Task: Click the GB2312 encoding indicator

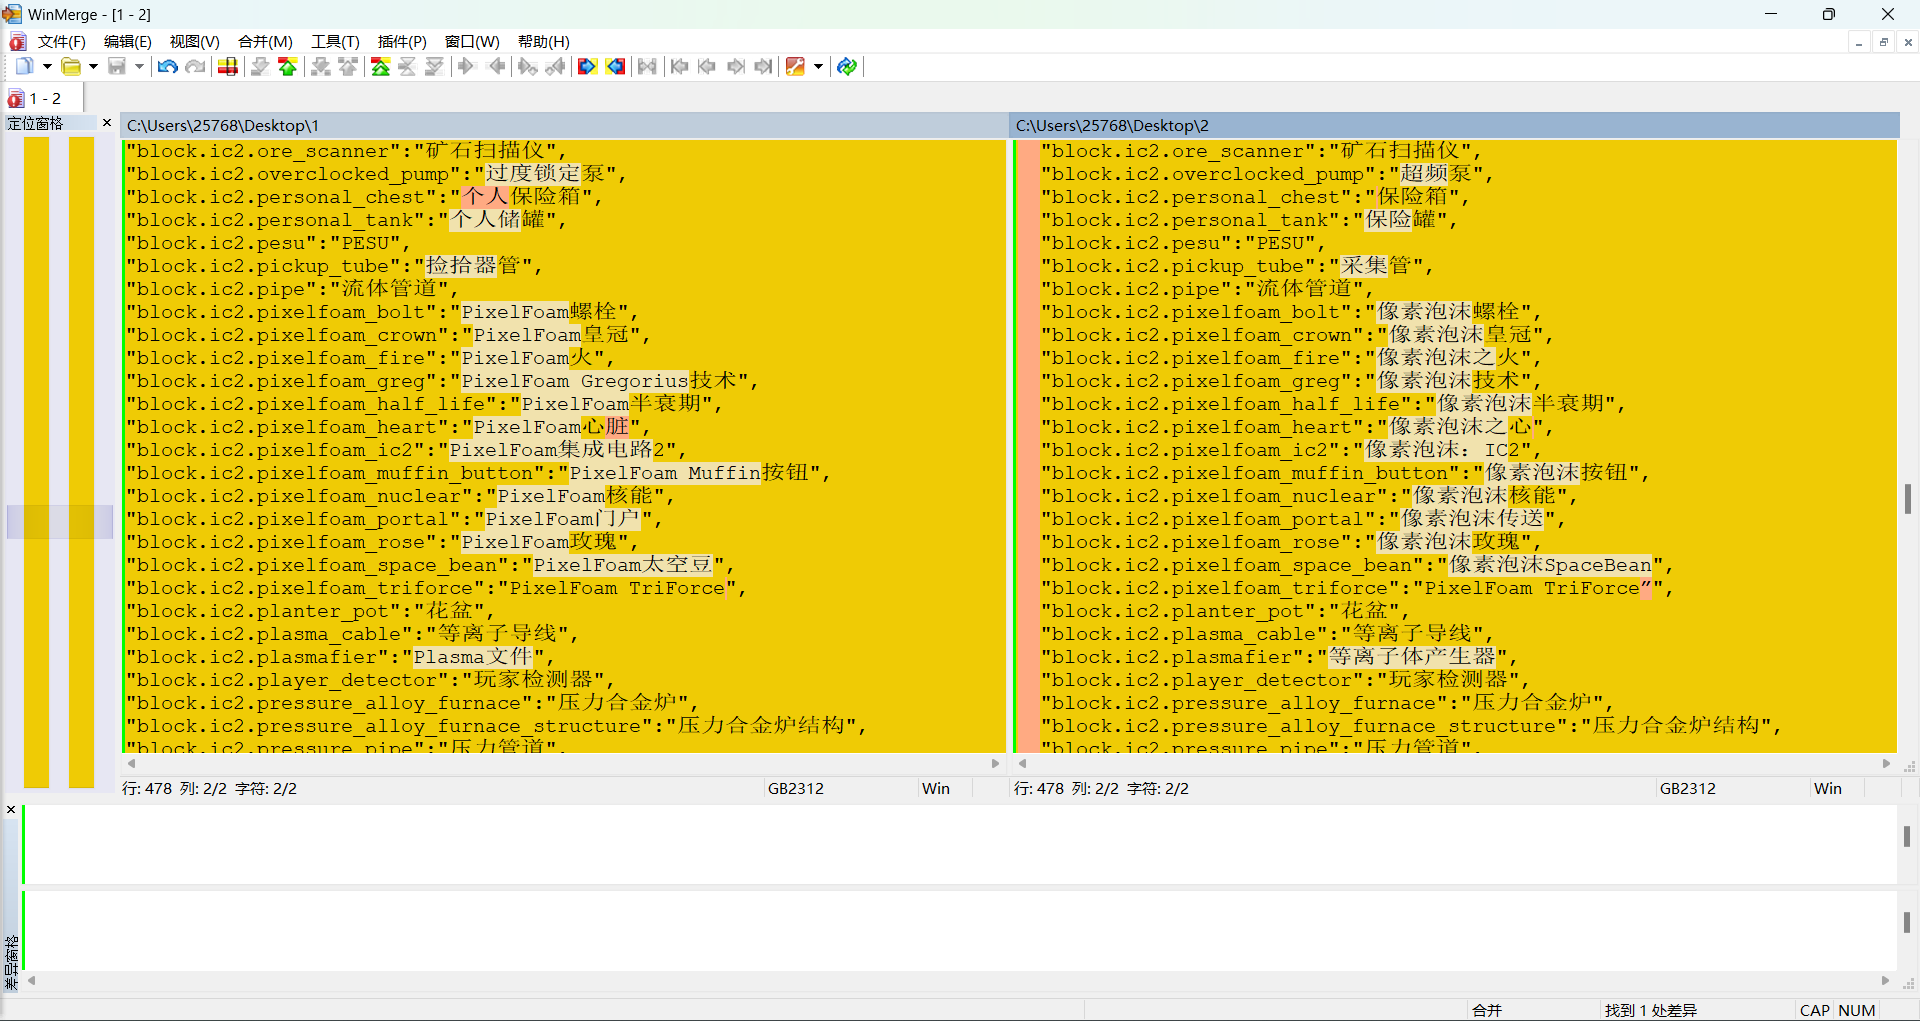Action: pyautogui.click(x=795, y=788)
